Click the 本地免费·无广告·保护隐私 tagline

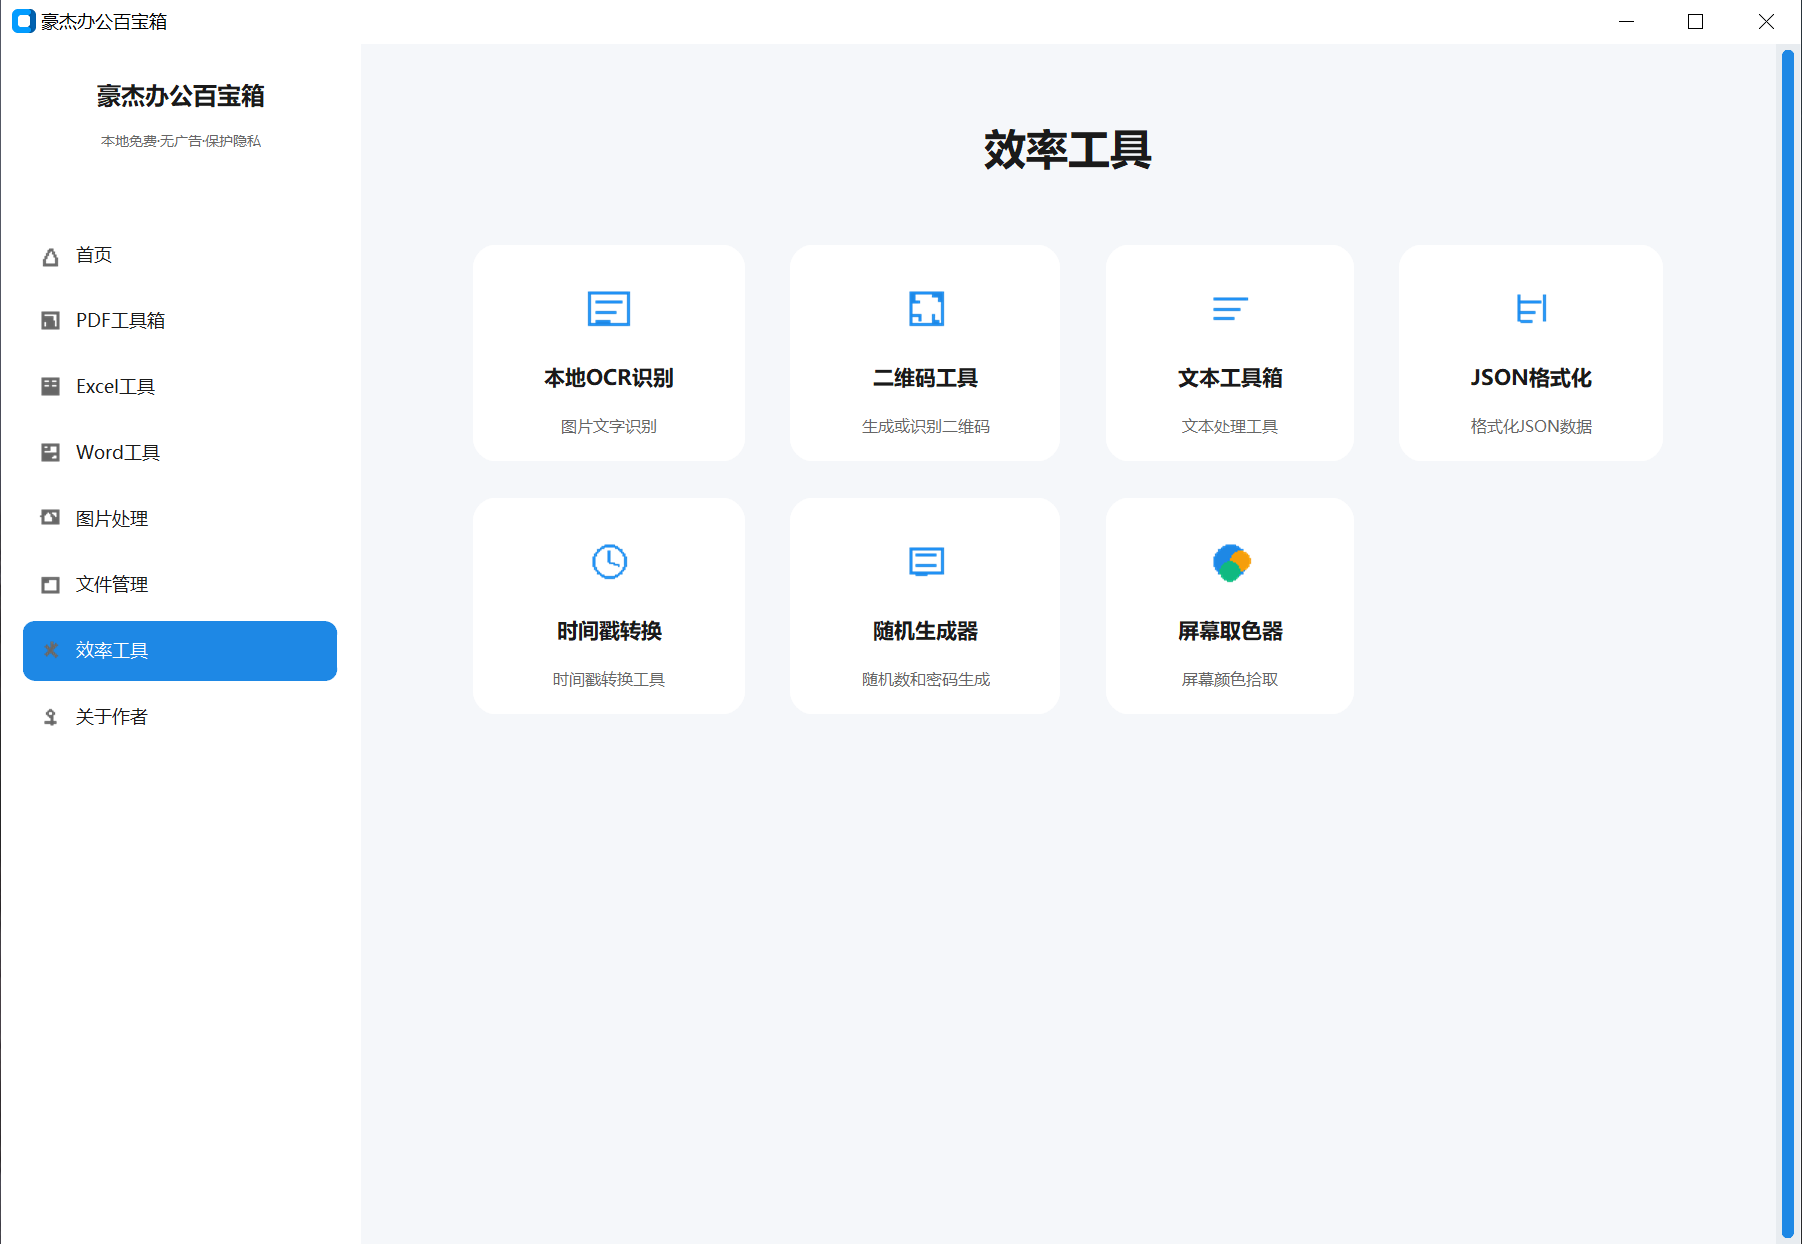click(181, 141)
